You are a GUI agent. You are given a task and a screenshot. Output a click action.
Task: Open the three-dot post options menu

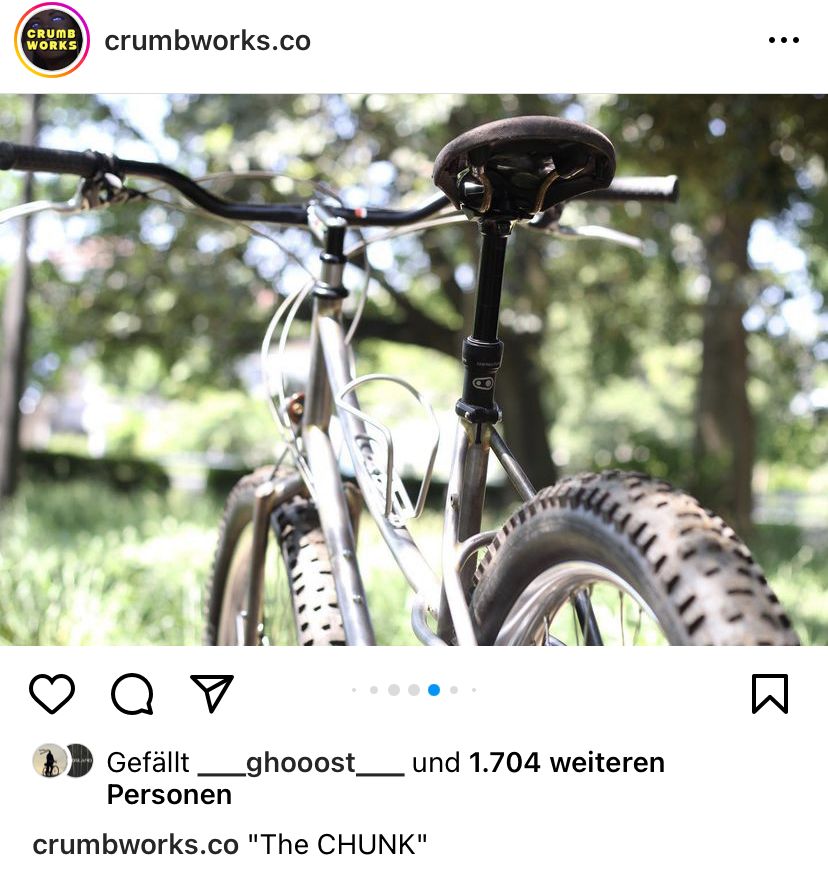pyautogui.click(x=783, y=40)
